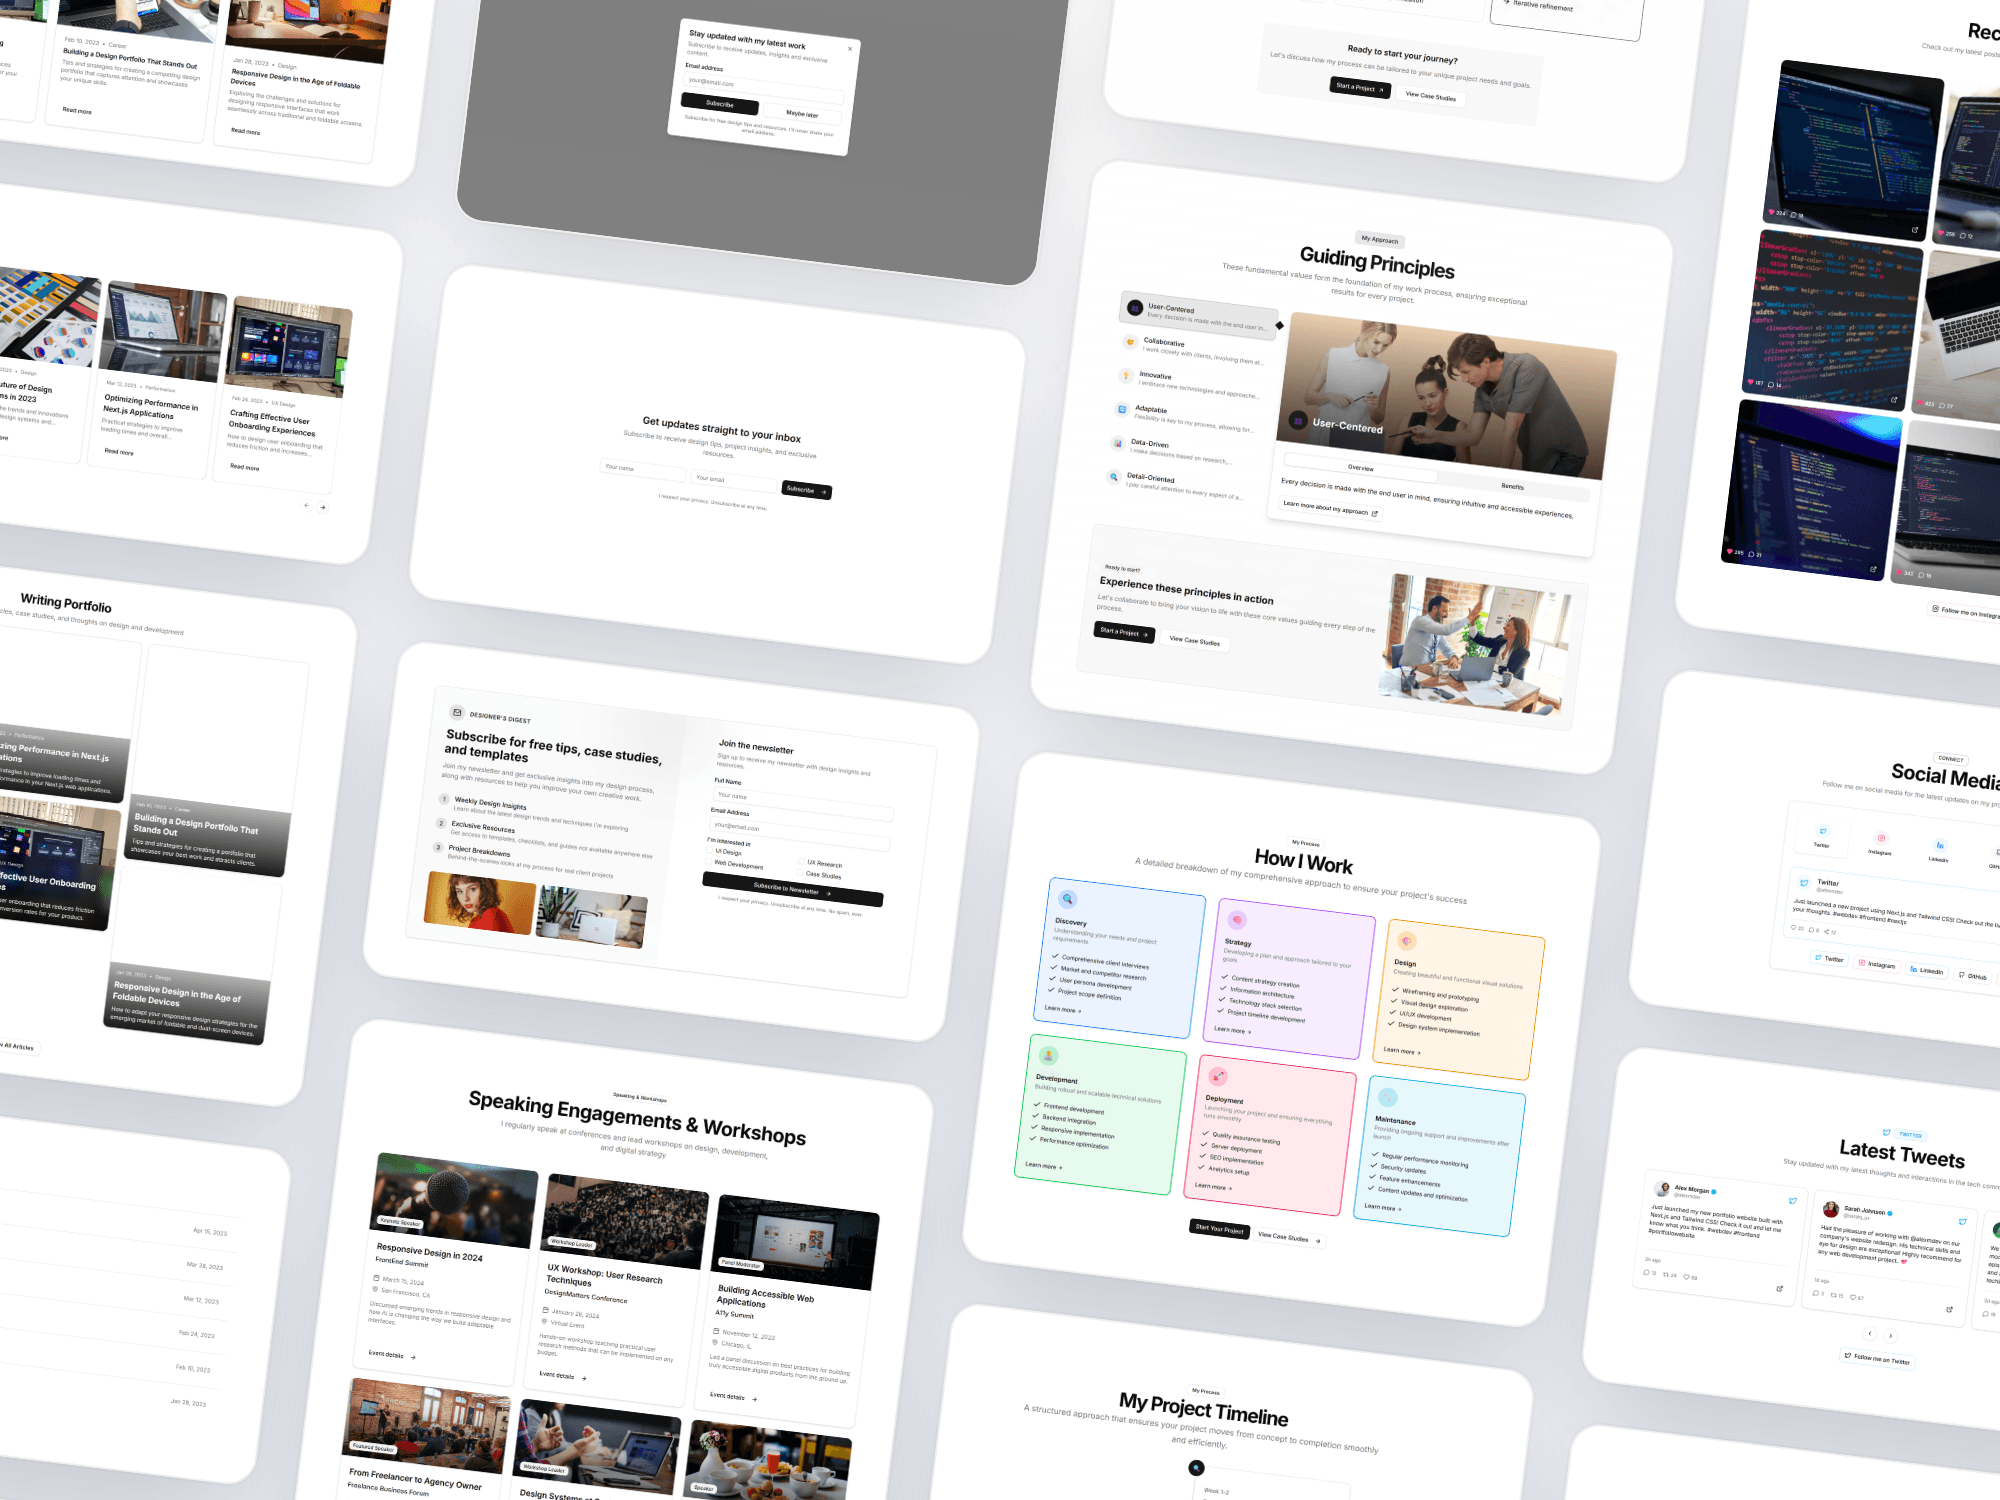Check the Web Development interest checkbox
The height and width of the screenshot is (1500, 2000).
(x=709, y=861)
